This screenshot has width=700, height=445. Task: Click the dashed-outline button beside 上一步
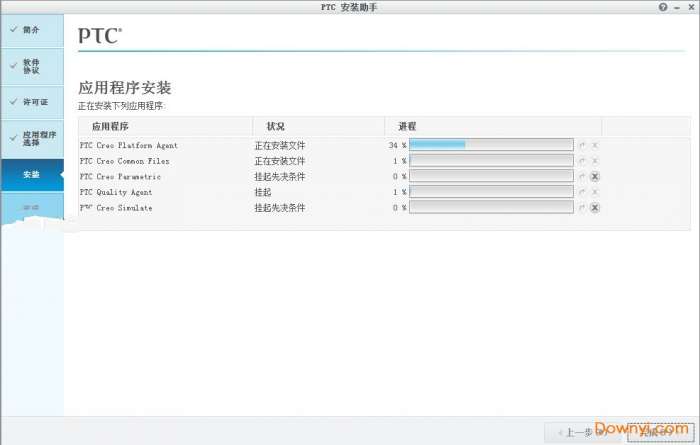pyautogui.click(x=661, y=432)
